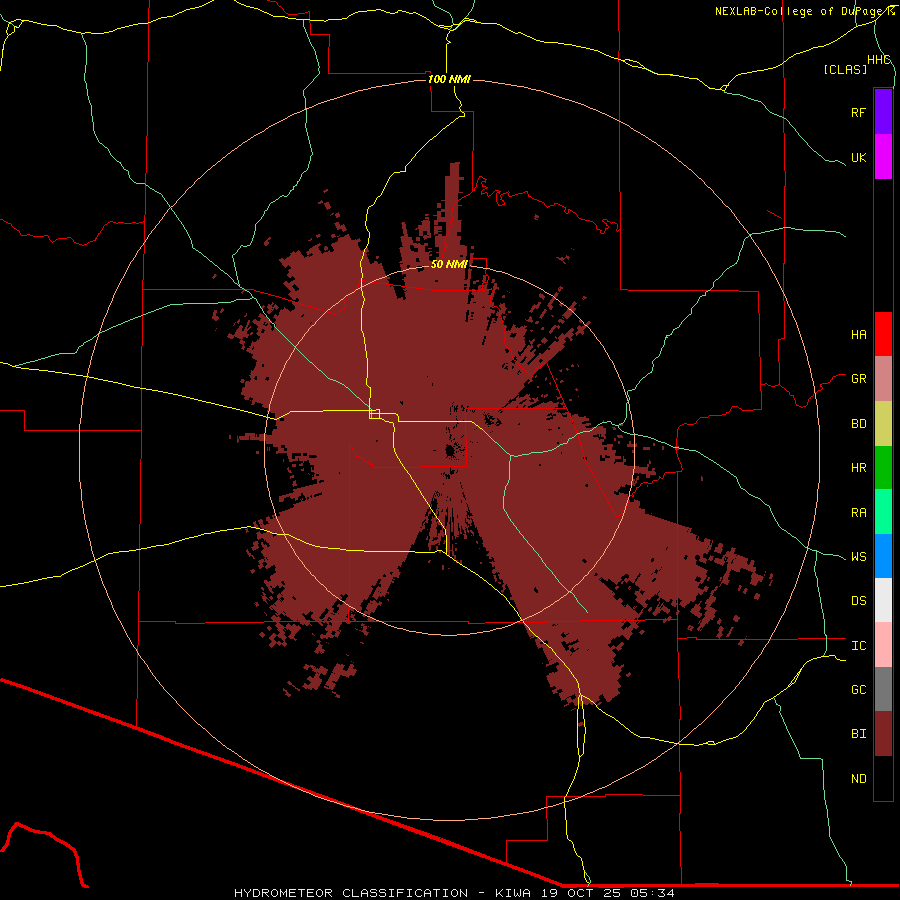The width and height of the screenshot is (900, 900).
Task: Click the 'HHC' label above the legend
Action: [x=879, y=60]
